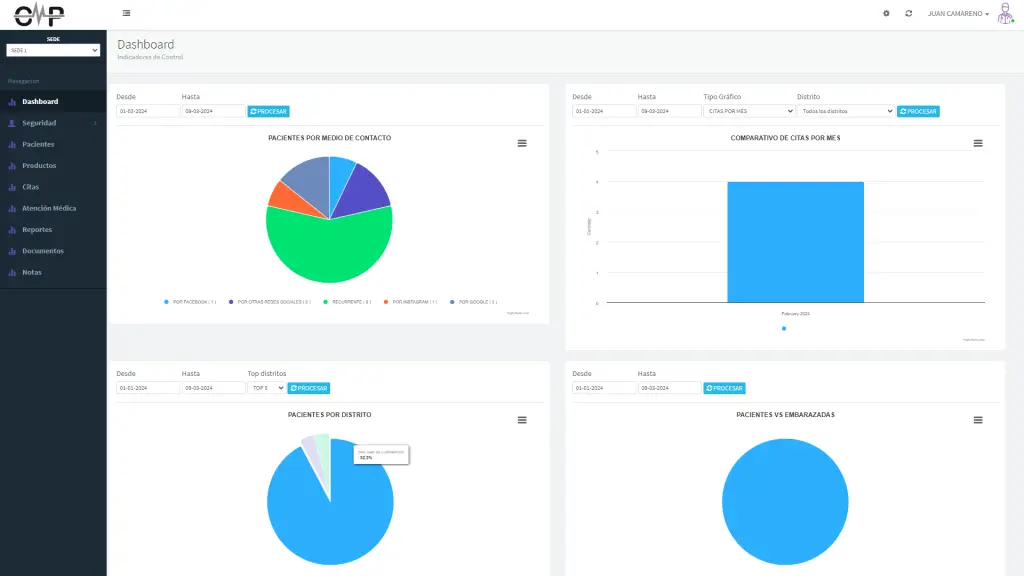Open Atención Médica in the sidebar
1024x576 pixels.
(x=49, y=208)
